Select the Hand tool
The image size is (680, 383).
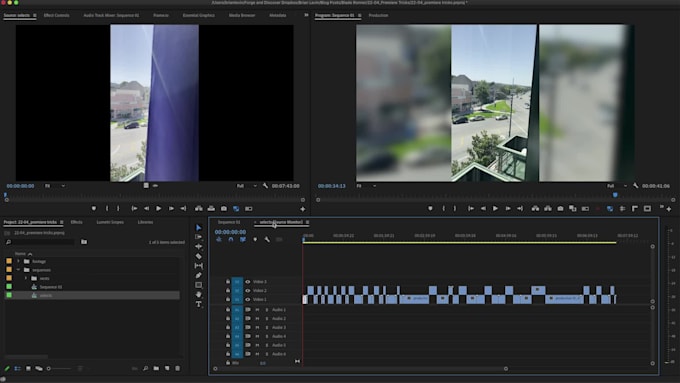point(199,295)
